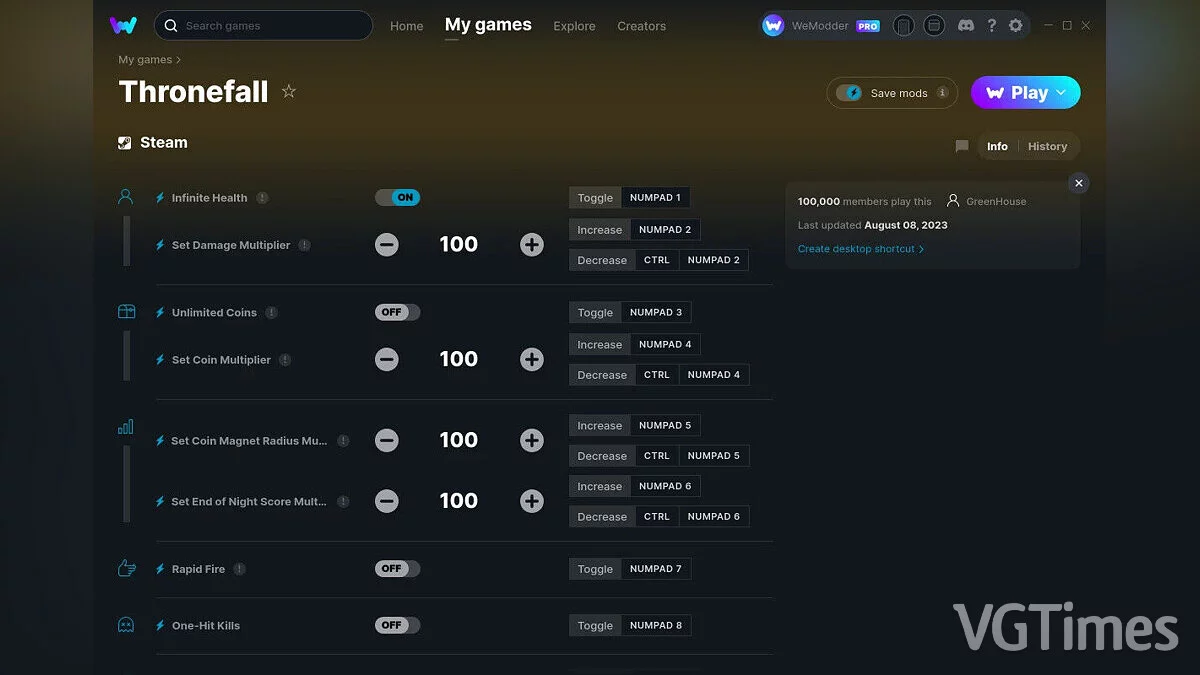This screenshot has width=1200, height=675.
Task: Click Decrease CTRL NUMPAD 4 hotkey
Action: (658, 375)
